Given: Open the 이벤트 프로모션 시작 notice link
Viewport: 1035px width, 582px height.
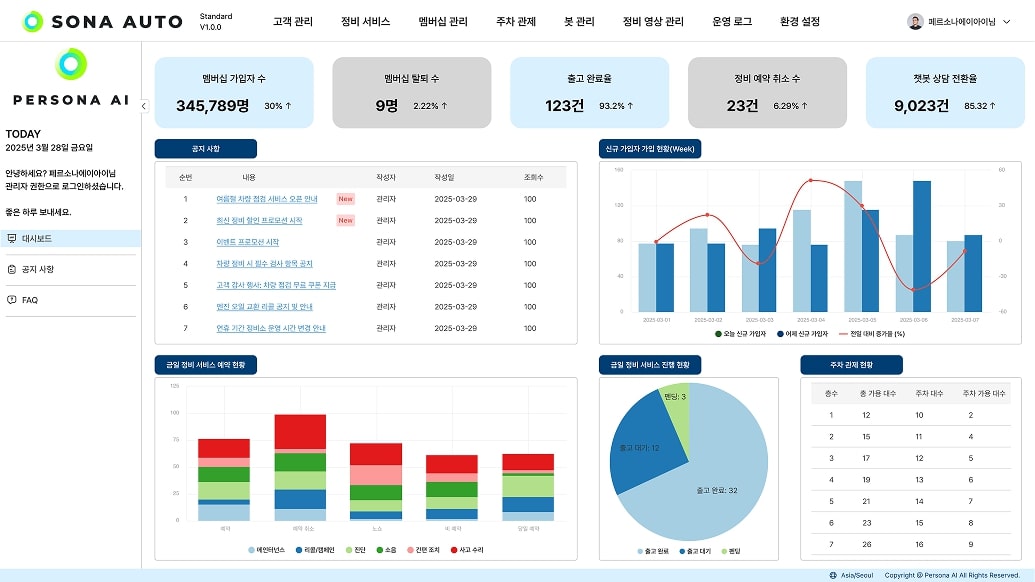Looking at the screenshot, I should pos(248,242).
